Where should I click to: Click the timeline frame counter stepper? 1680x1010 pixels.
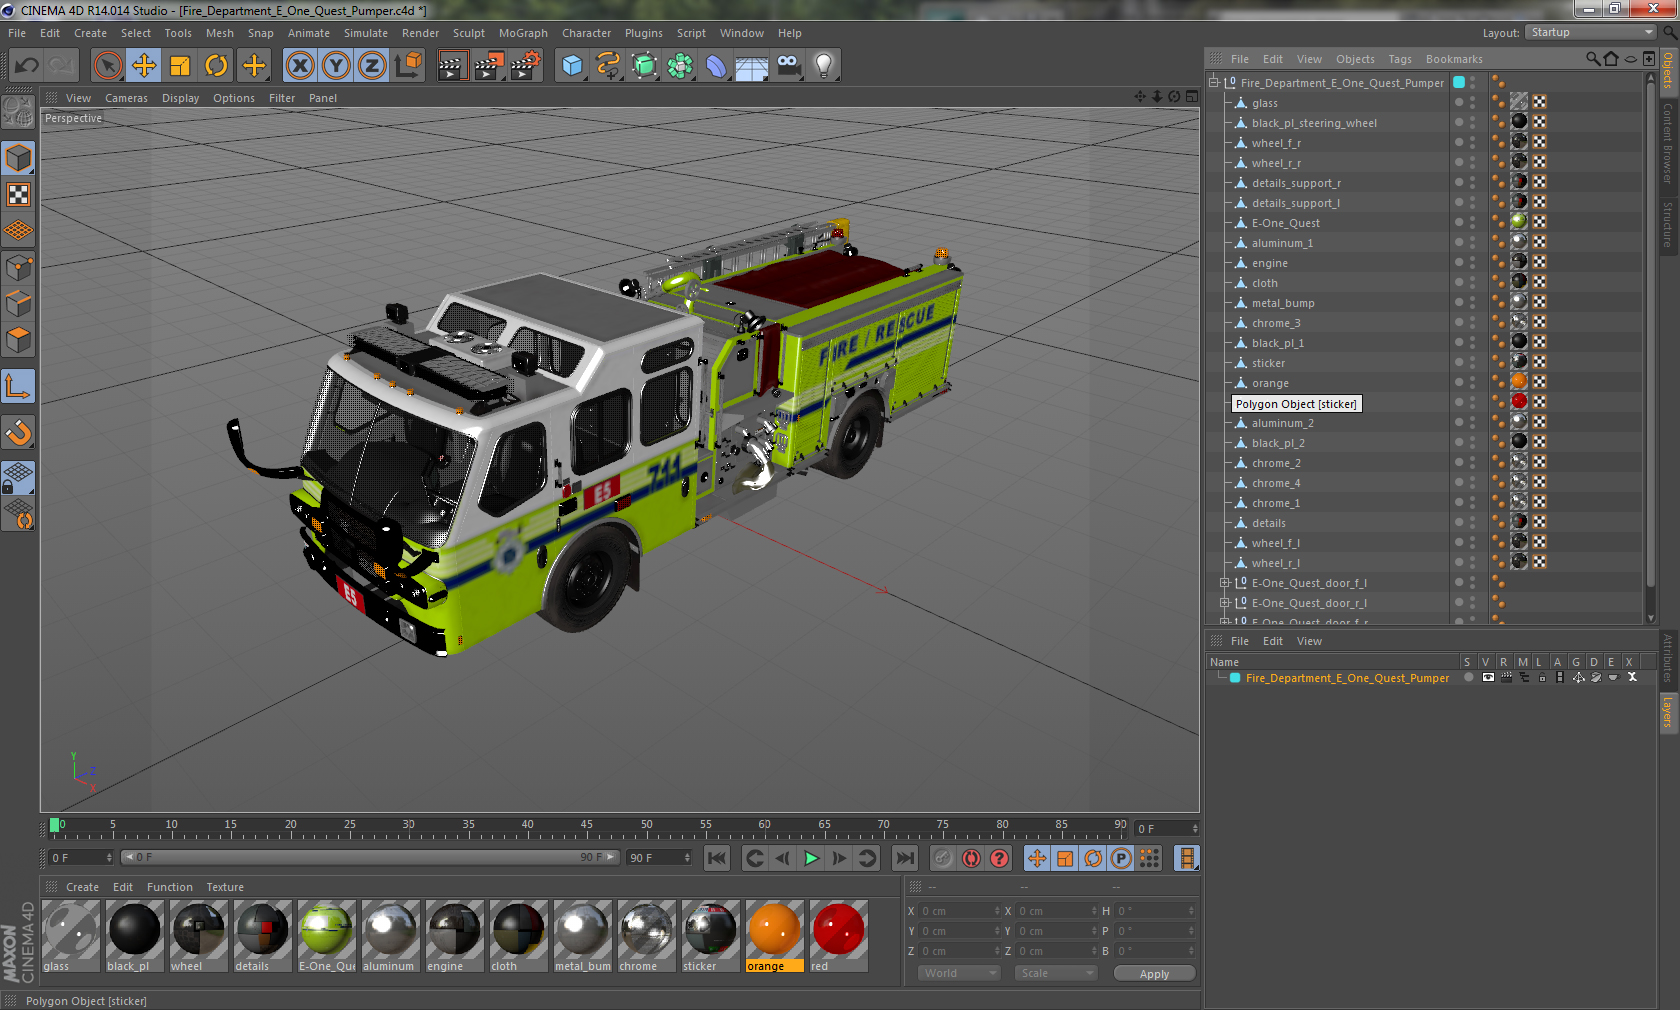(x=1194, y=829)
